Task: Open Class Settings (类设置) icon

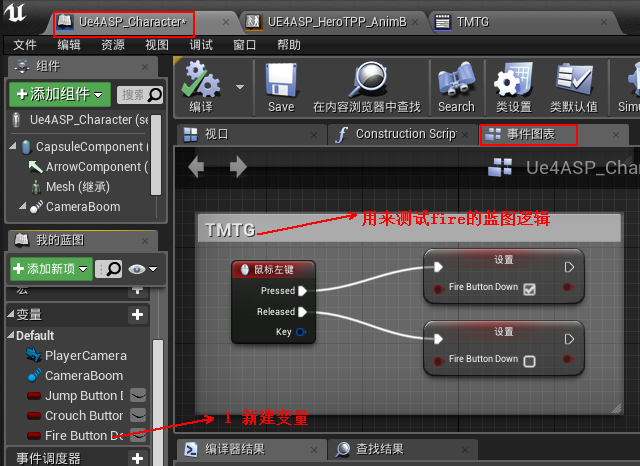Action: pyautogui.click(x=513, y=79)
